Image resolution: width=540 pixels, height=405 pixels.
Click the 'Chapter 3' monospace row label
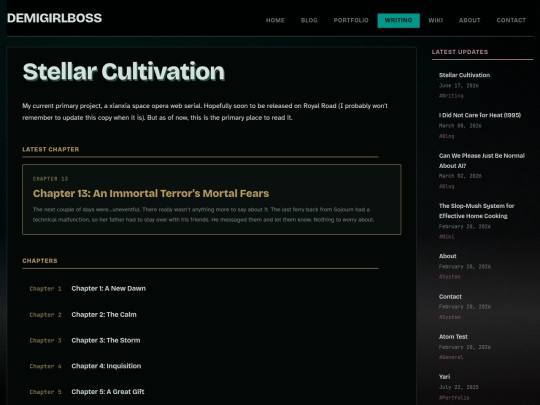(x=45, y=341)
